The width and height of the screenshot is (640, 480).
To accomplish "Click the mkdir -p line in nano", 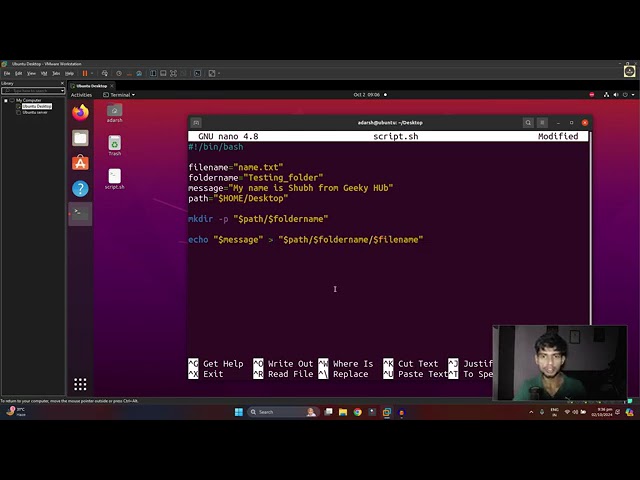I will pyautogui.click(x=258, y=219).
